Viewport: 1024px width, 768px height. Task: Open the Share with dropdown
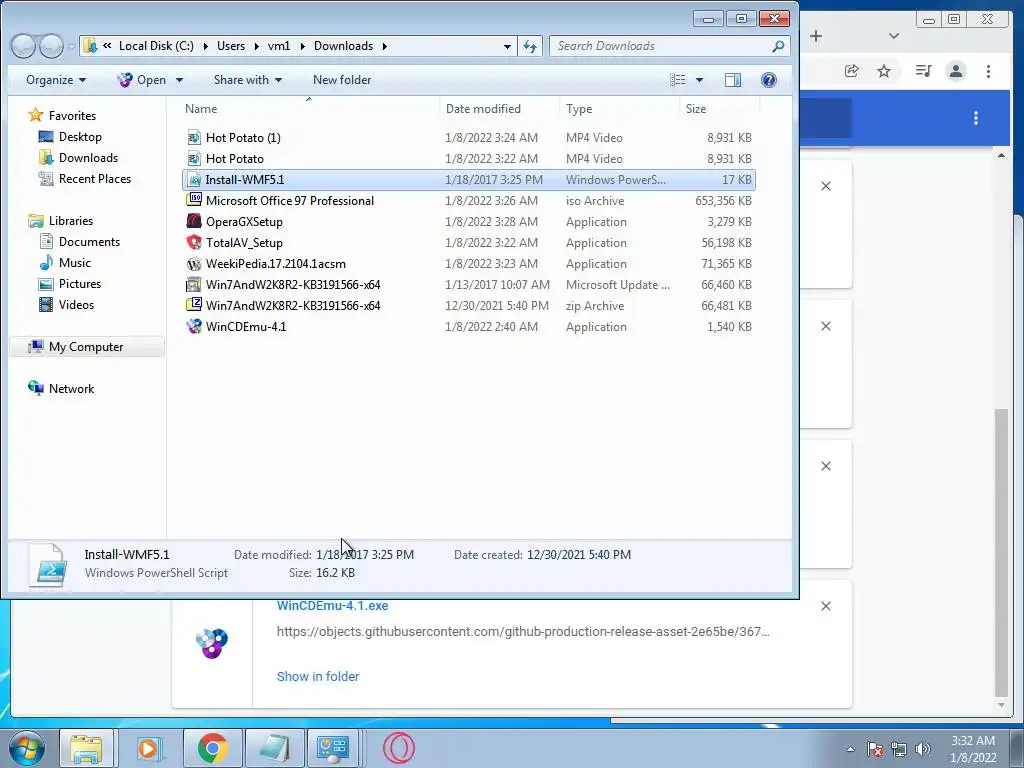coord(248,80)
